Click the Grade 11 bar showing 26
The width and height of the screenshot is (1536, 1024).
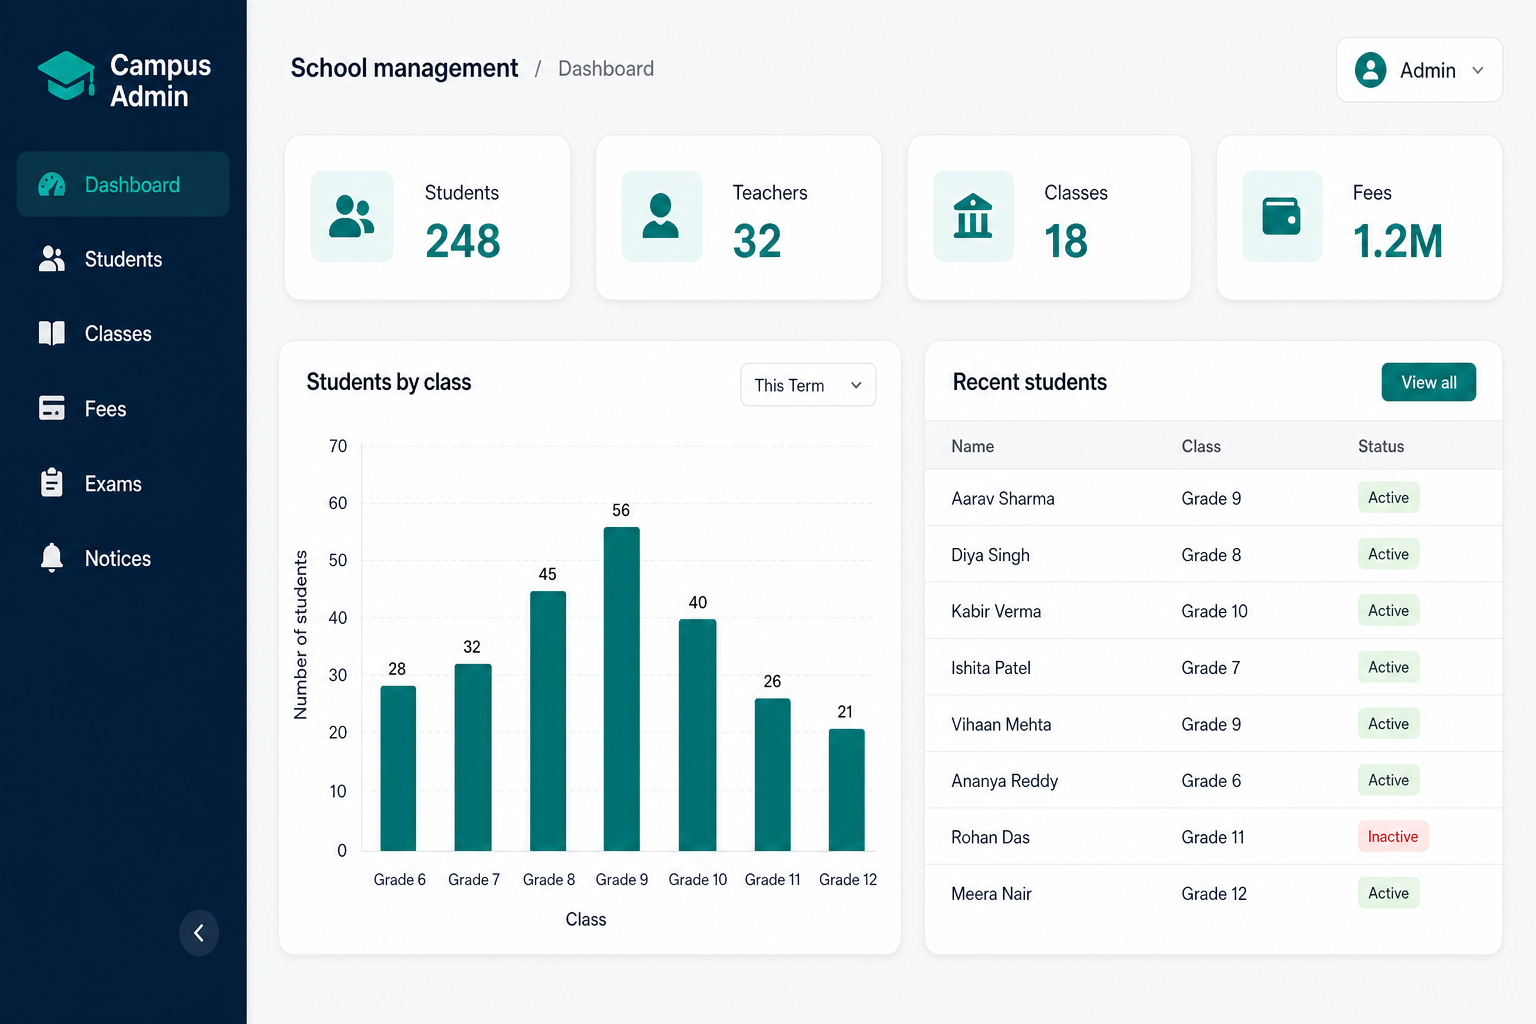tap(773, 775)
